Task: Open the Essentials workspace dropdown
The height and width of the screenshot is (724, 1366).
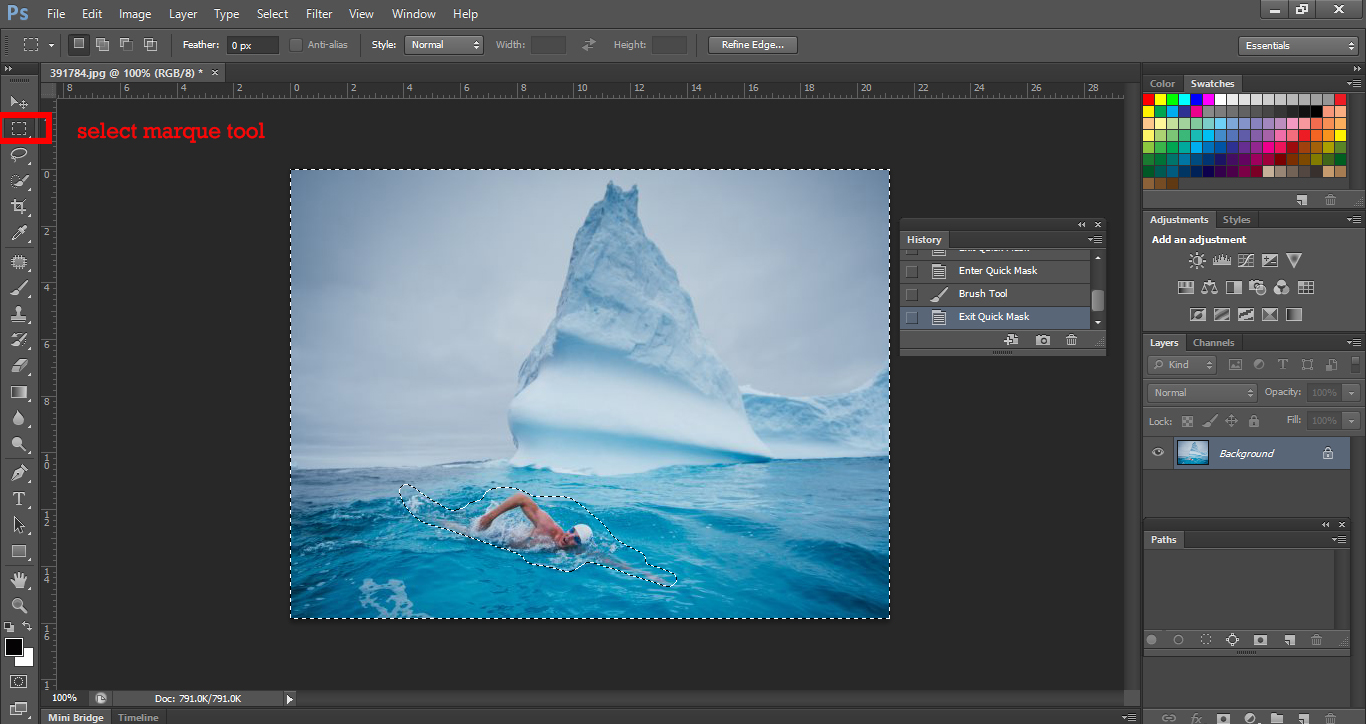Action: (x=1297, y=46)
